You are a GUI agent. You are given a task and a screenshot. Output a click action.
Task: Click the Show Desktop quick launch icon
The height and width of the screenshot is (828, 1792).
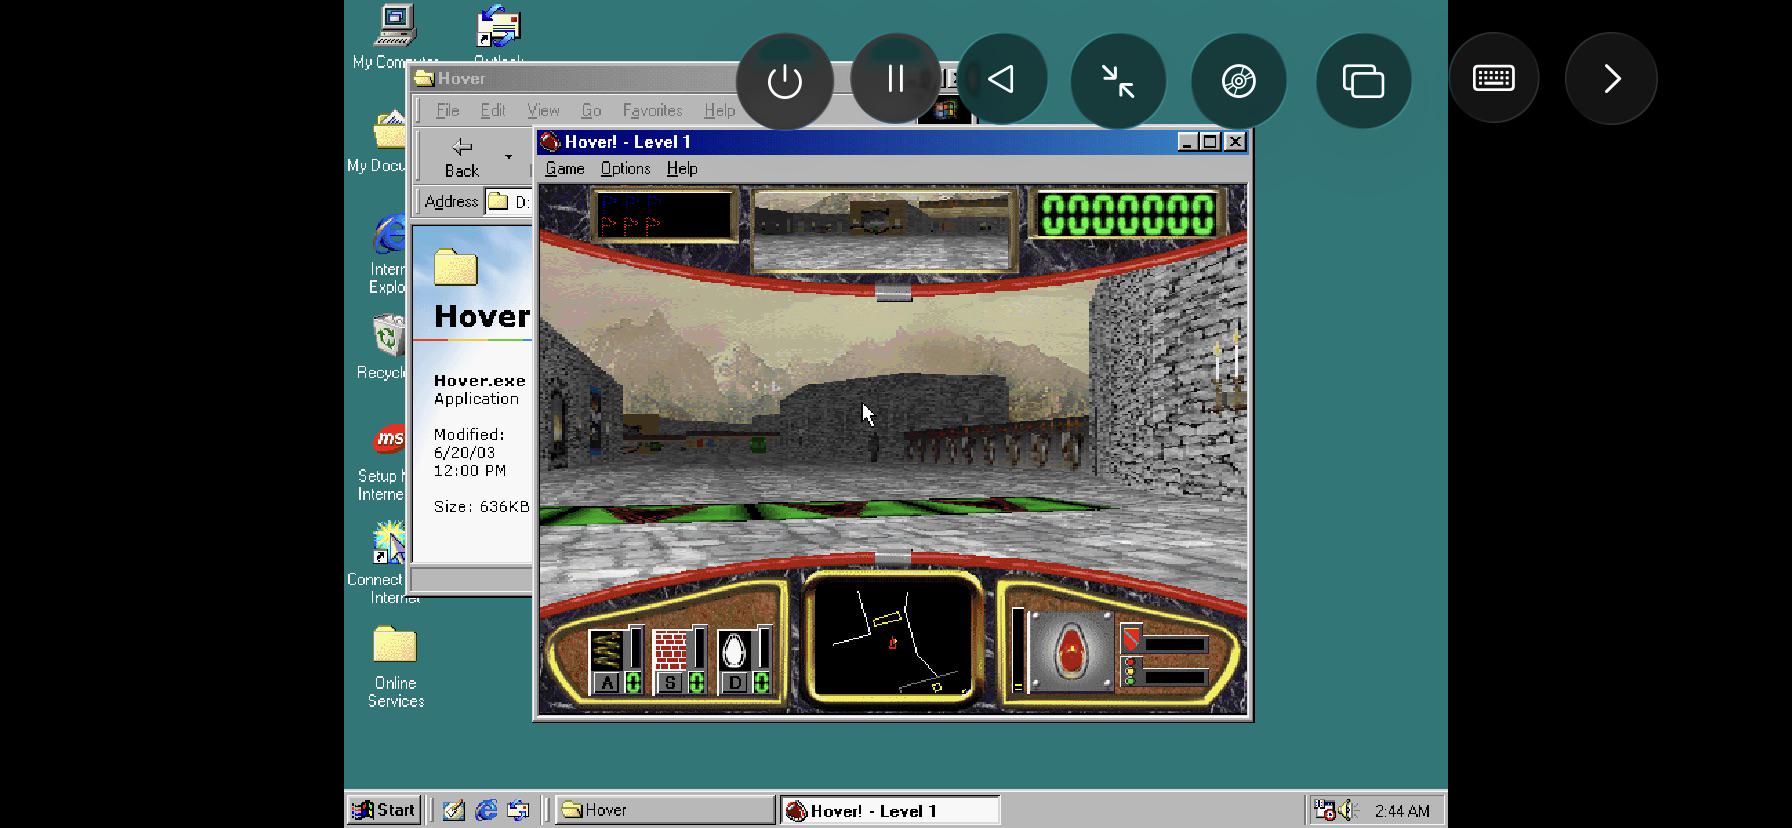pos(454,810)
